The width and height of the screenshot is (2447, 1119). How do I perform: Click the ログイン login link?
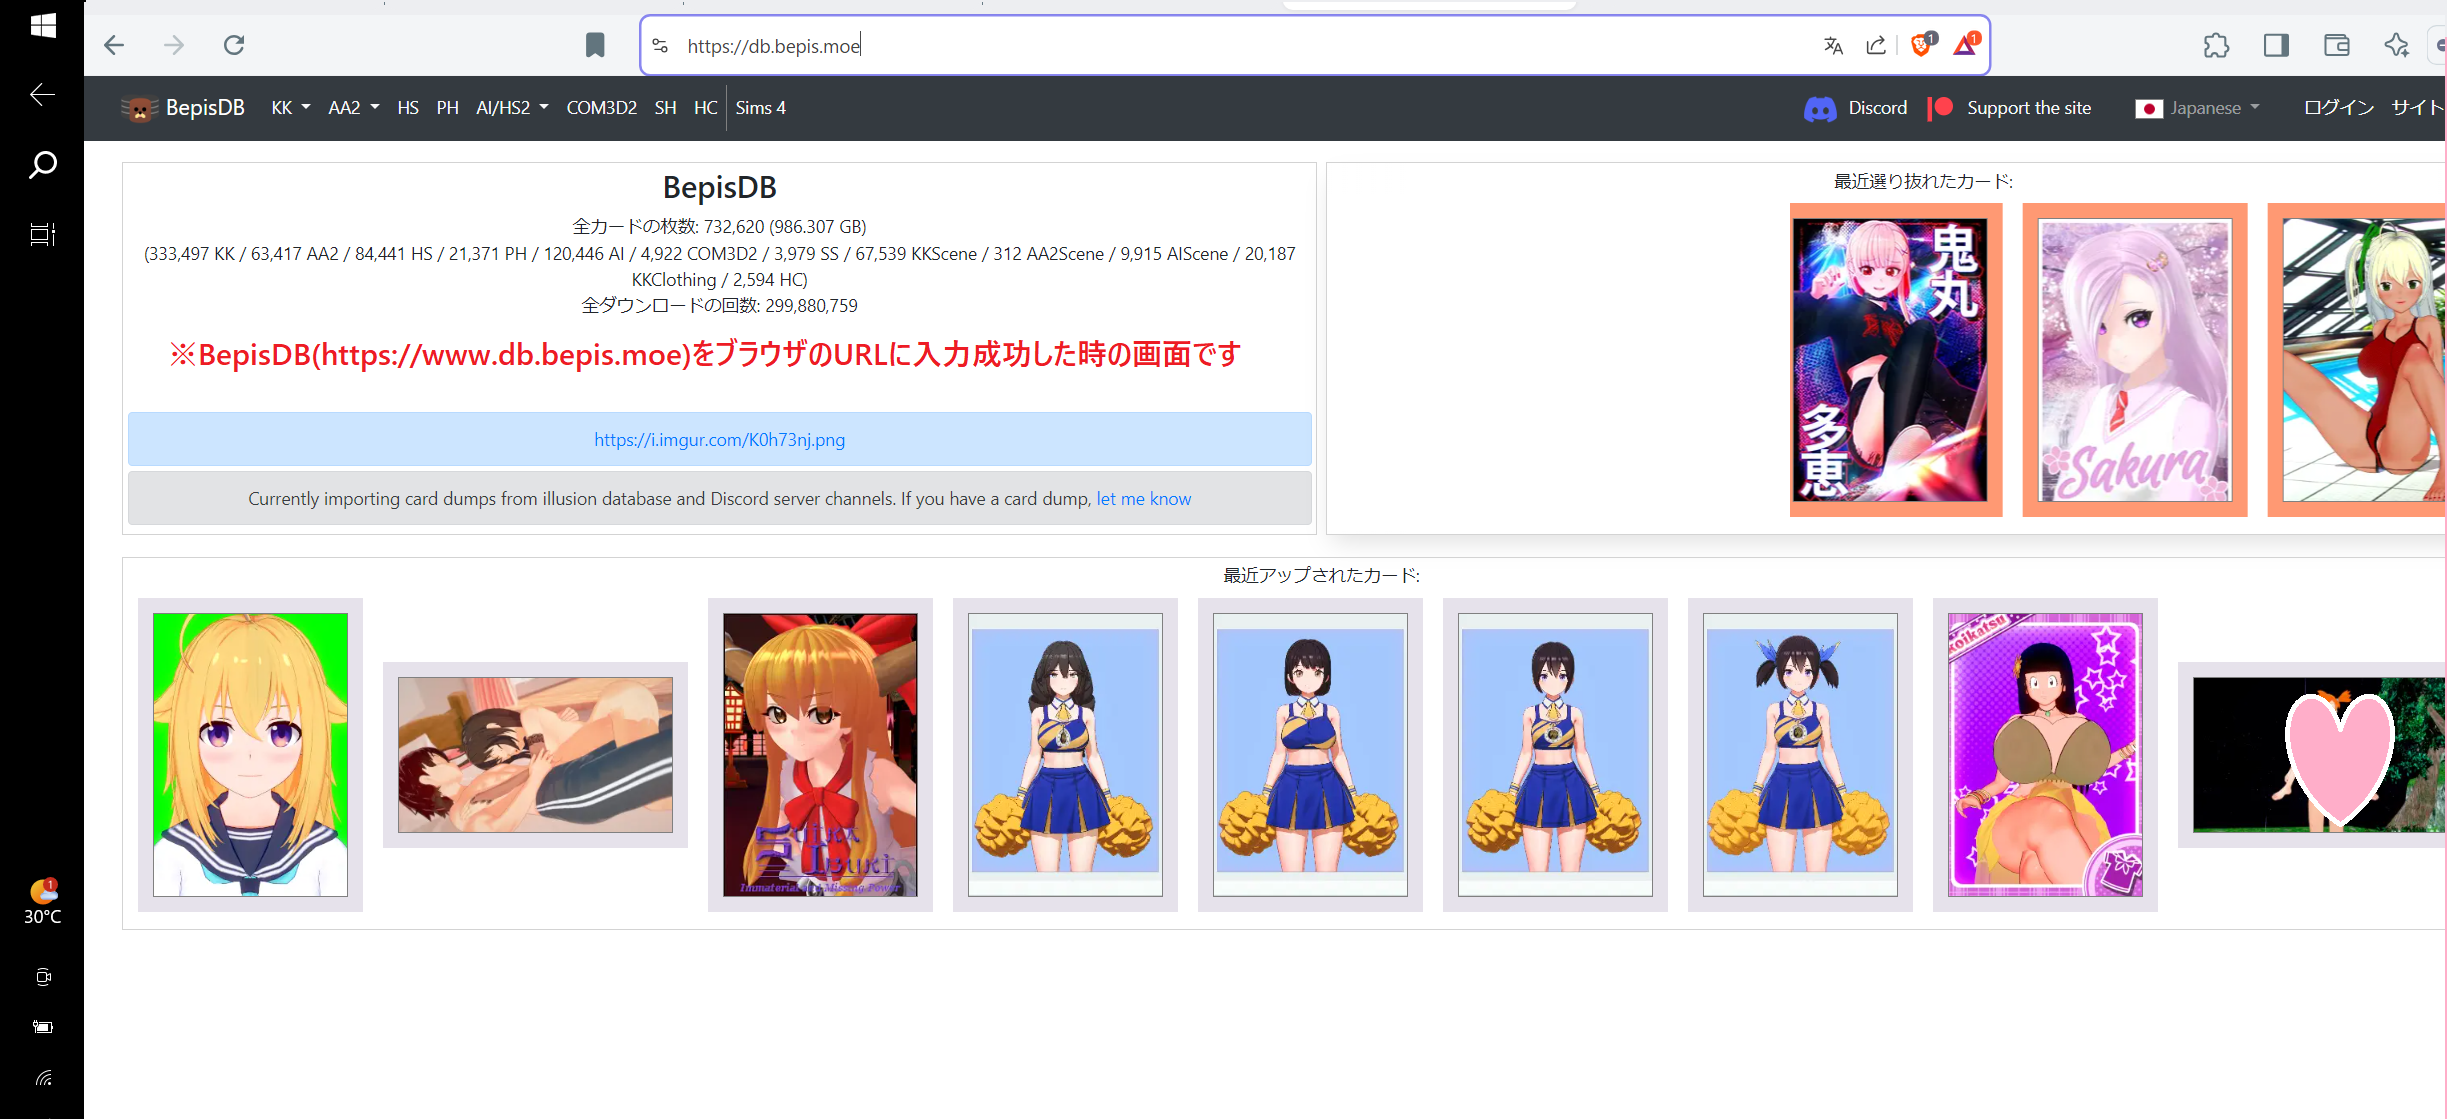click(2338, 108)
